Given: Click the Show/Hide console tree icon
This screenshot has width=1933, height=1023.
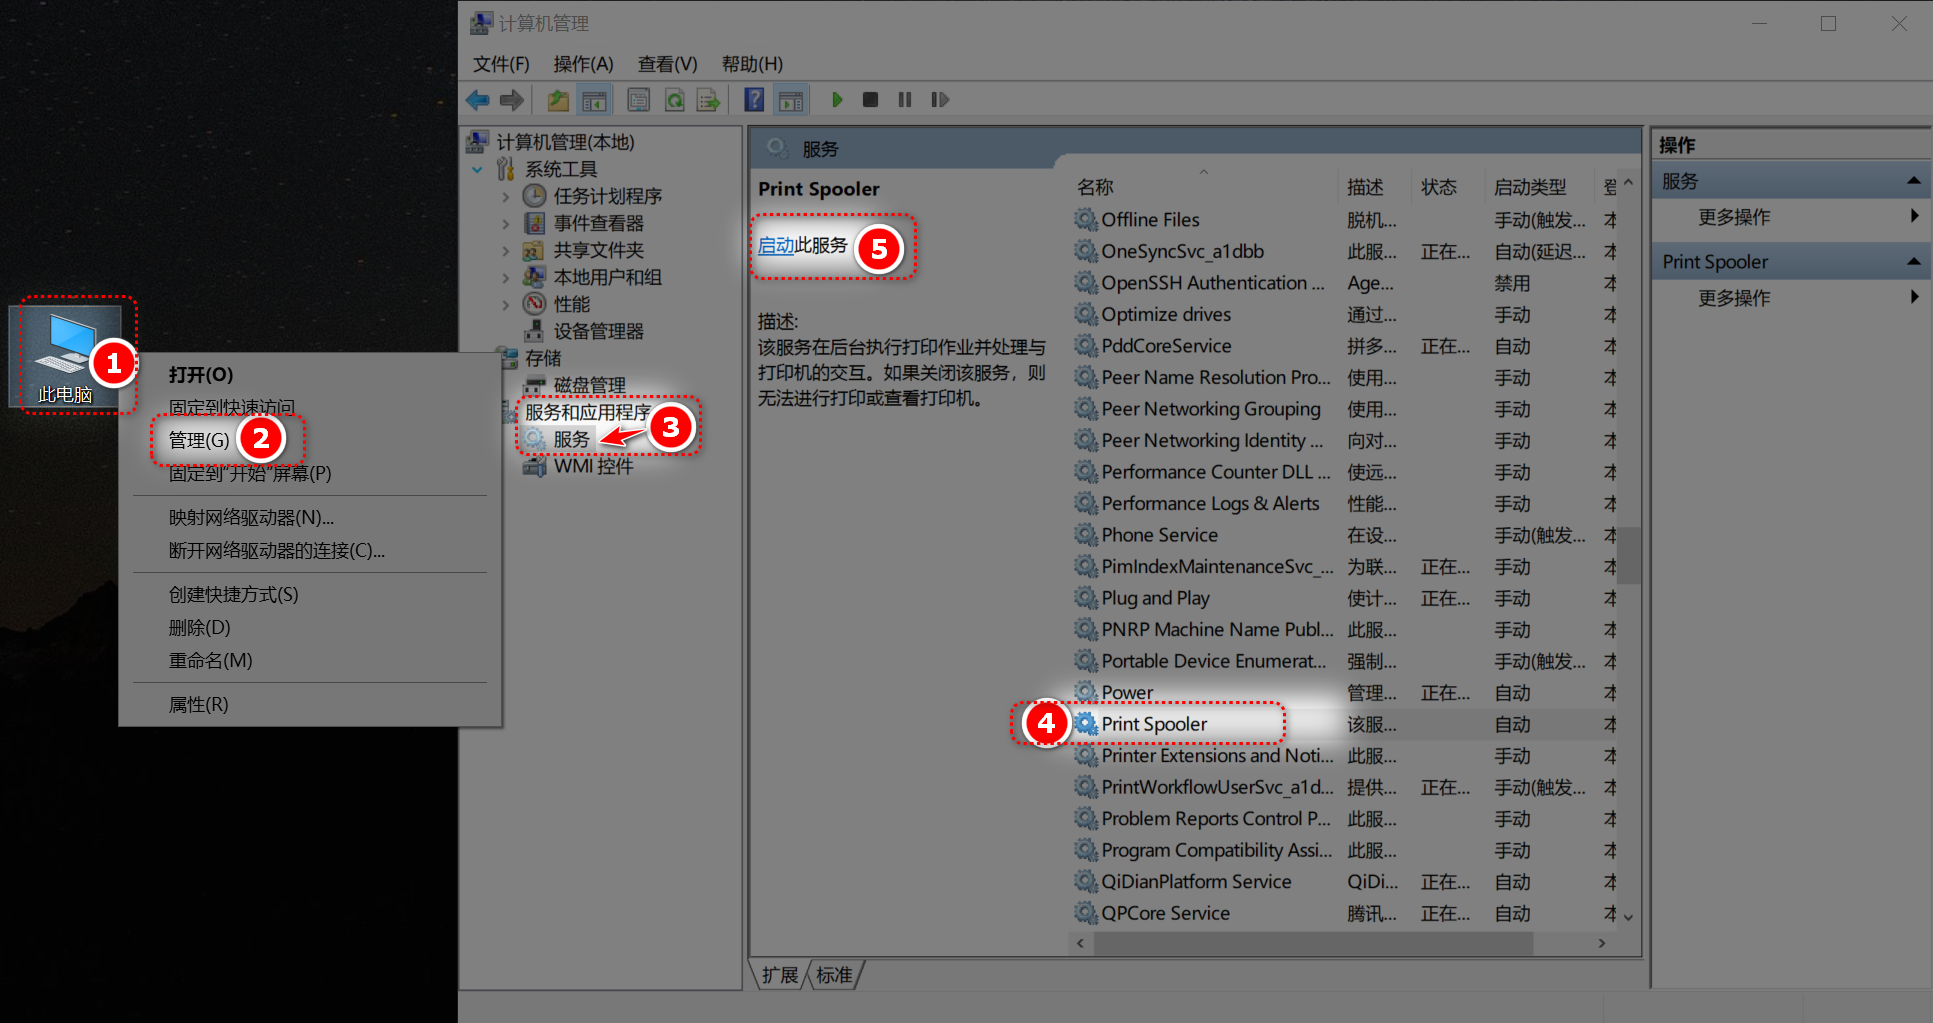Looking at the screenshot, I should click(594, 100).
